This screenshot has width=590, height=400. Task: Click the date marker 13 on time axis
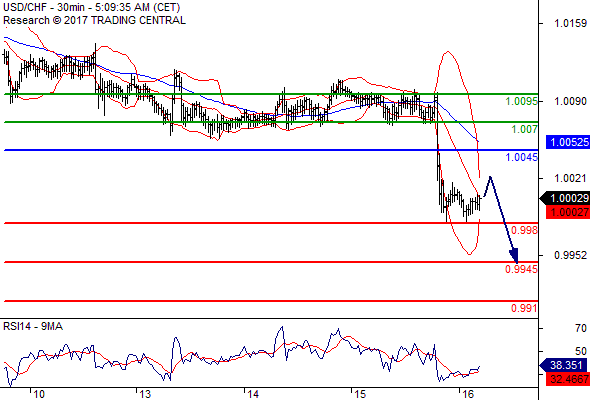click(x=145, y=394)
